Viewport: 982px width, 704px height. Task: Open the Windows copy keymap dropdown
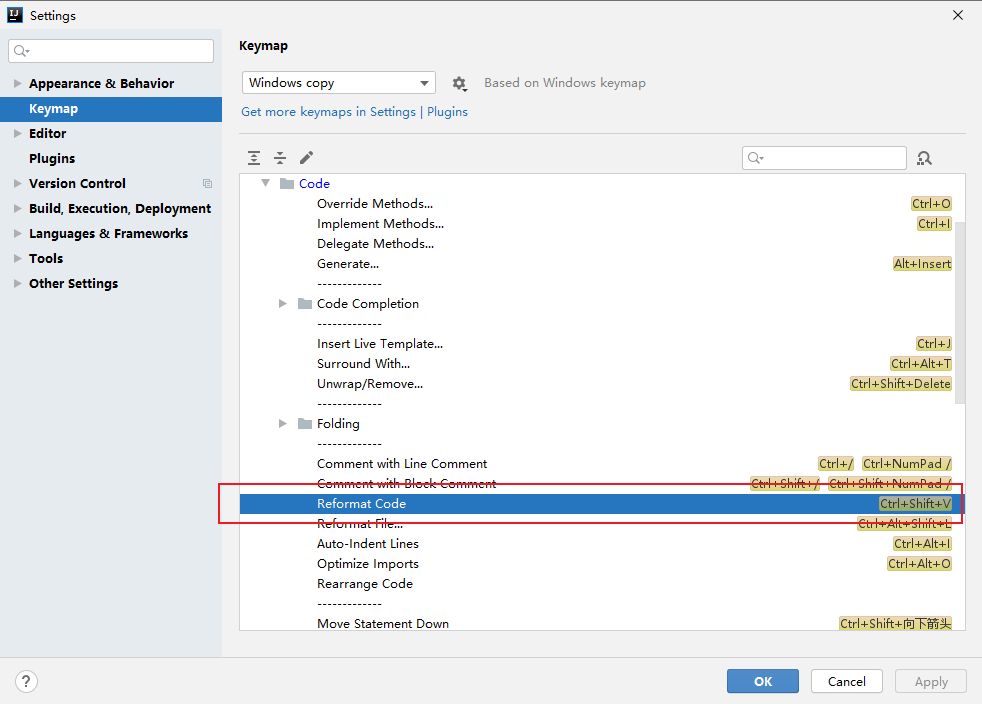pyautogui.click(x=338, y=83)
